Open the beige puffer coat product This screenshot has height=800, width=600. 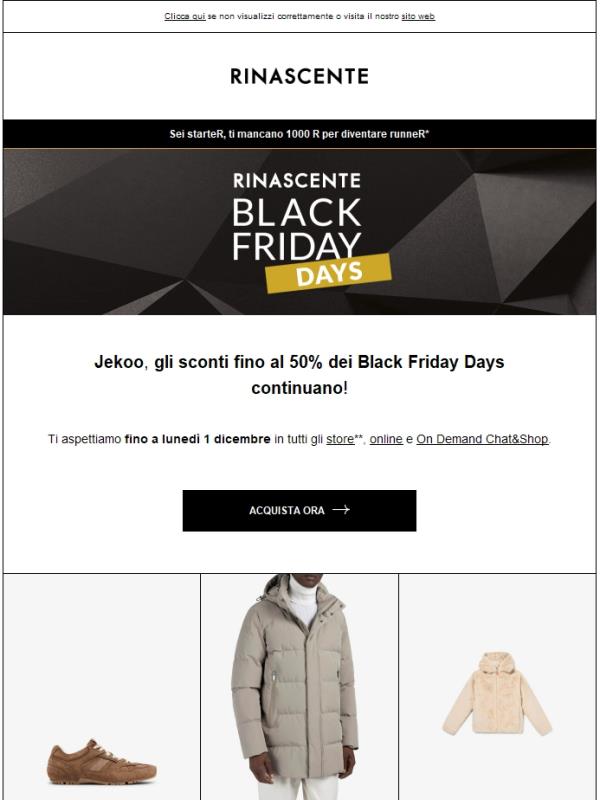(x=299, y=690)
